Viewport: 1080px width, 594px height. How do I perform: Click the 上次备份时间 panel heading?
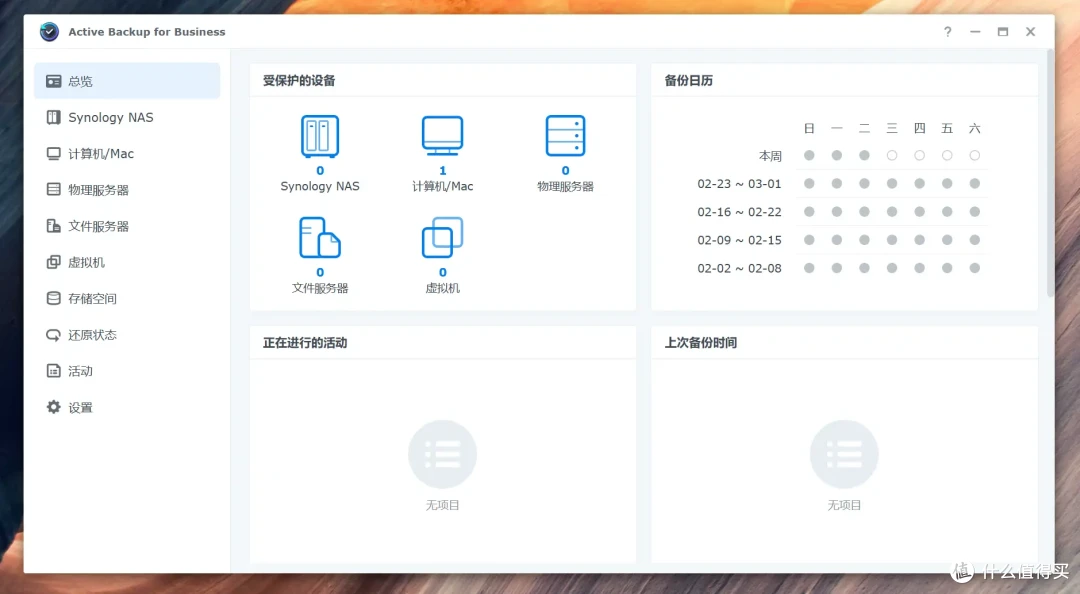(700, 342)
